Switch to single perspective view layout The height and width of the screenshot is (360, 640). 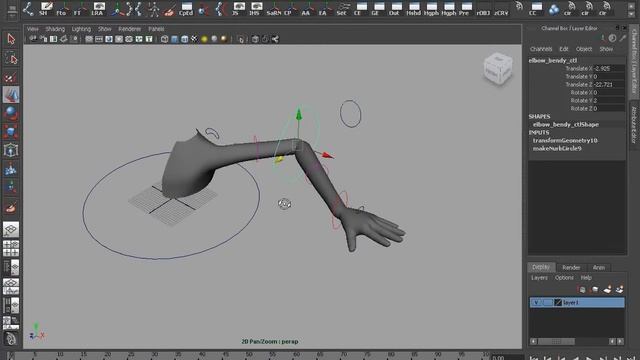click(11, 230)
